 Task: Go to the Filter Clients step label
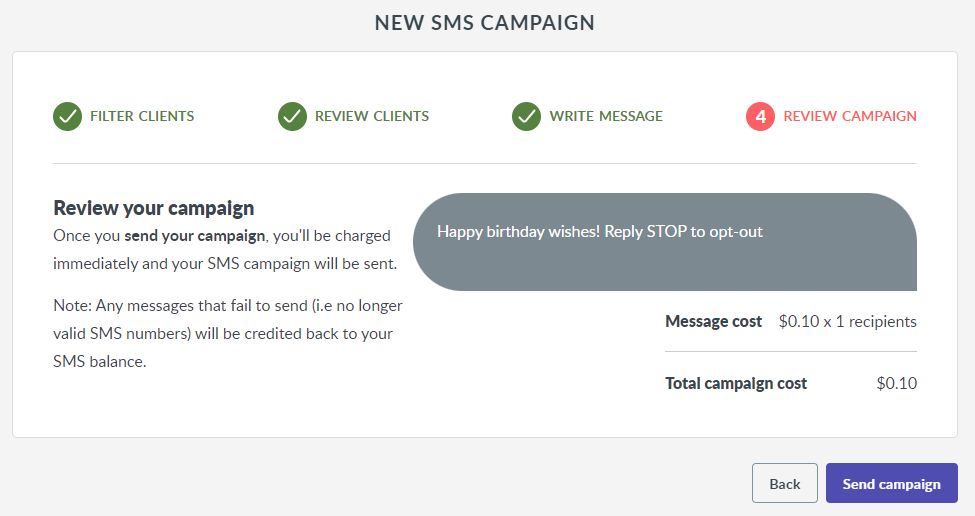click(x=142, y=116)
